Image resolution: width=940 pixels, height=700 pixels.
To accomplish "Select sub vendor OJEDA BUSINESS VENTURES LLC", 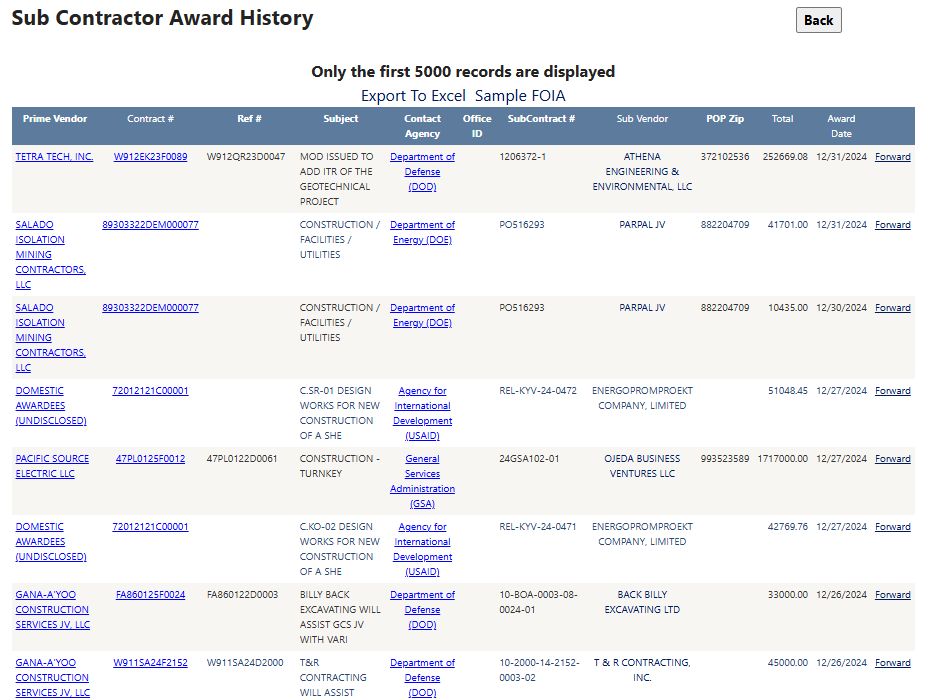I will [642, 466].
